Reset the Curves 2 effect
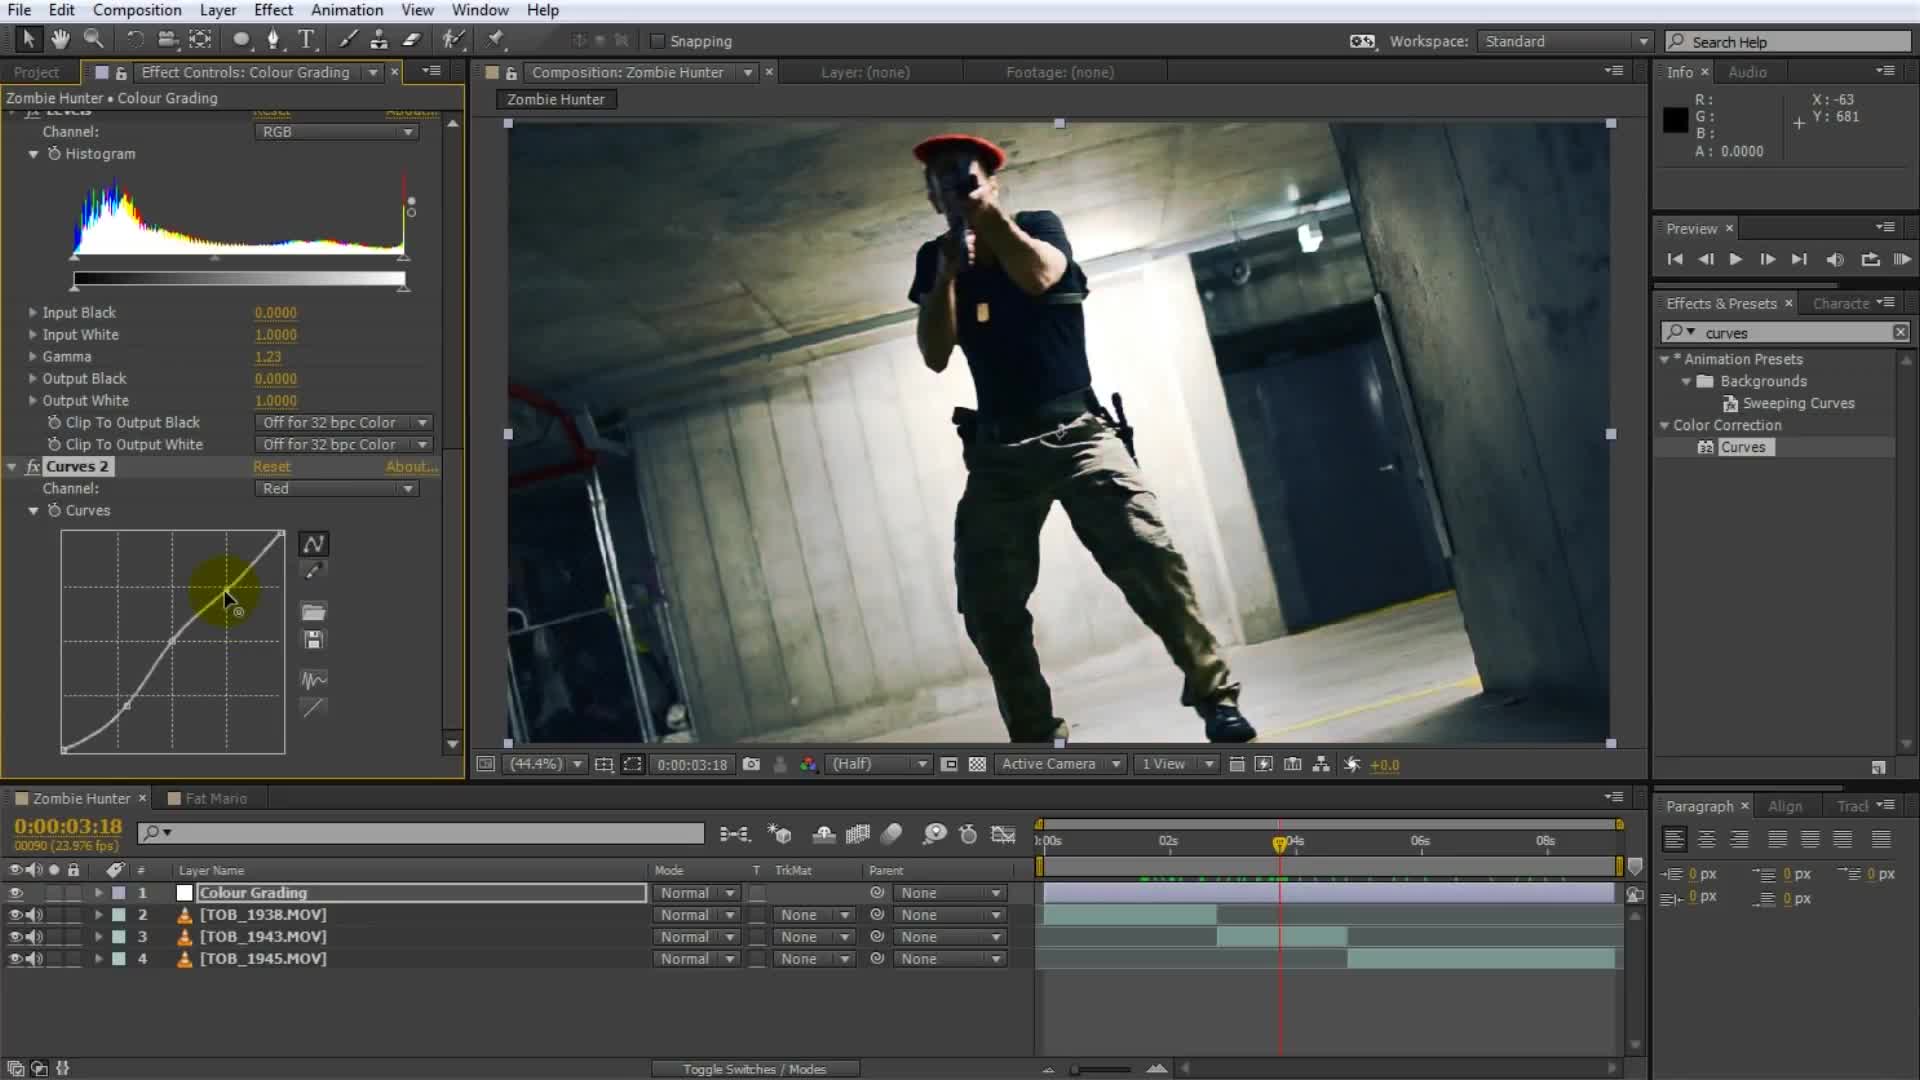1920x1080 pixels. click(x=271, y=467)
